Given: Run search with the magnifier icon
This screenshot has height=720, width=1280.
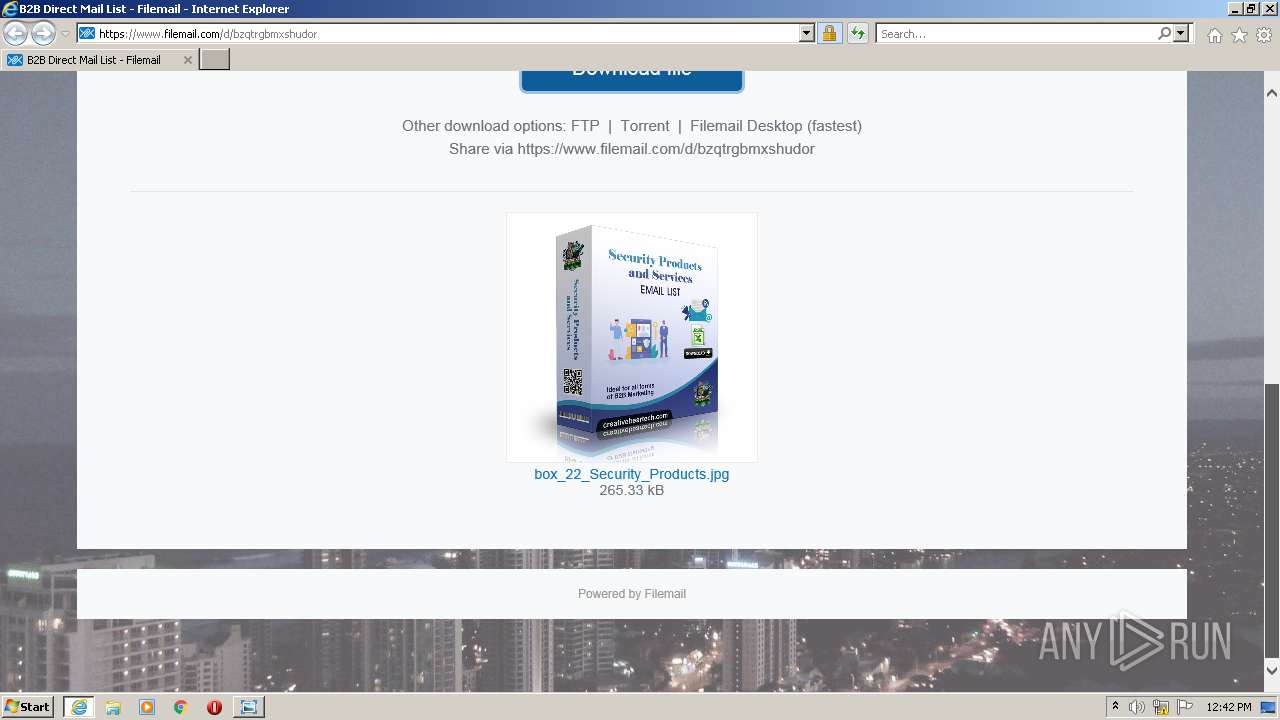Looking at the screenshot, I should click(x=1164, y=33).
